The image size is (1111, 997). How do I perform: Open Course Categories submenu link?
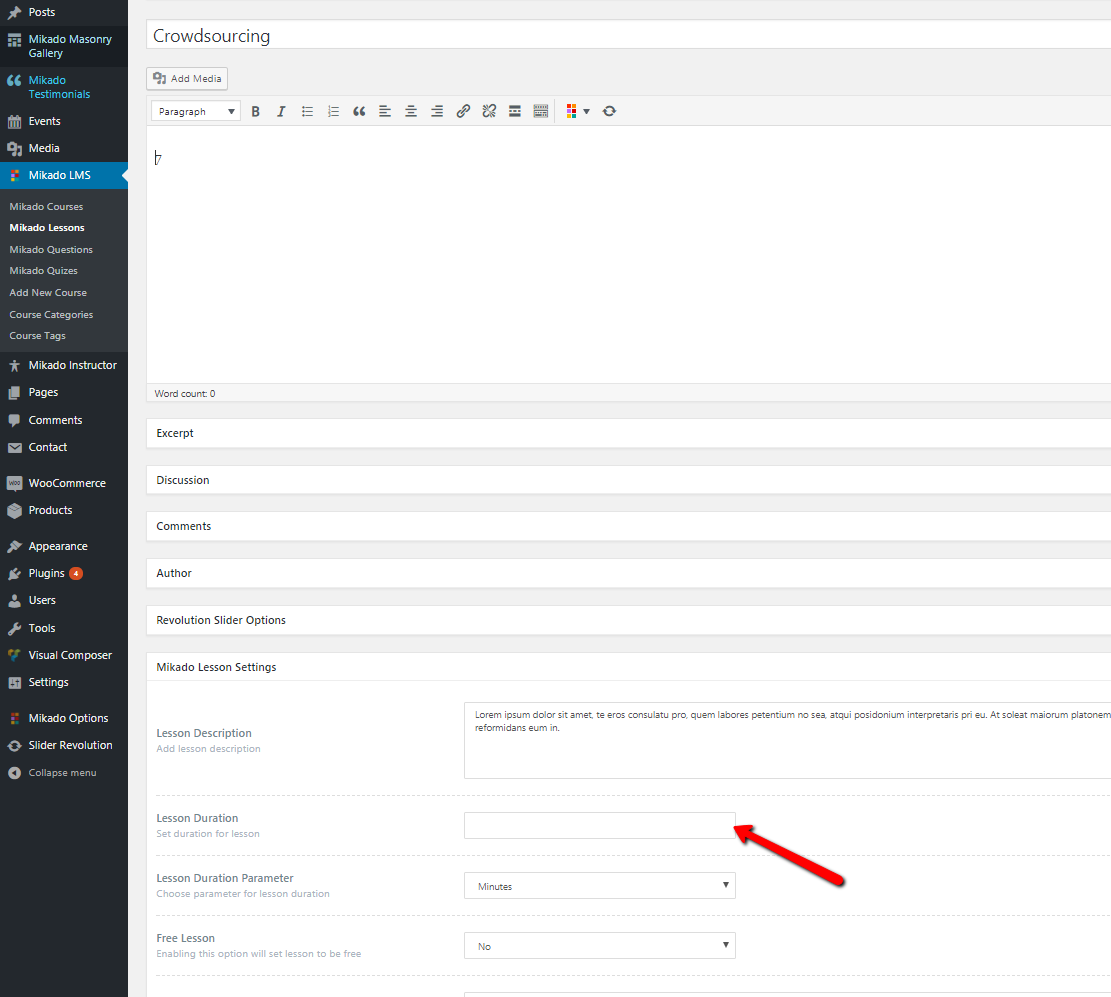[51, 315]
